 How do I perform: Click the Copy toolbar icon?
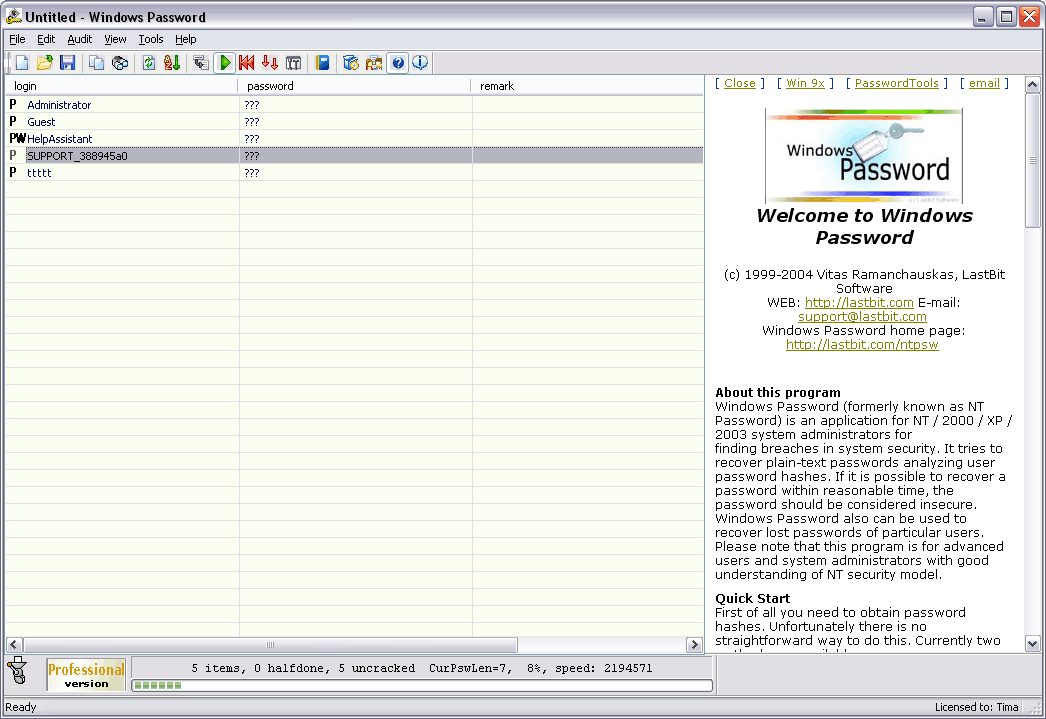pyautogui.click(x=95, y=62)
